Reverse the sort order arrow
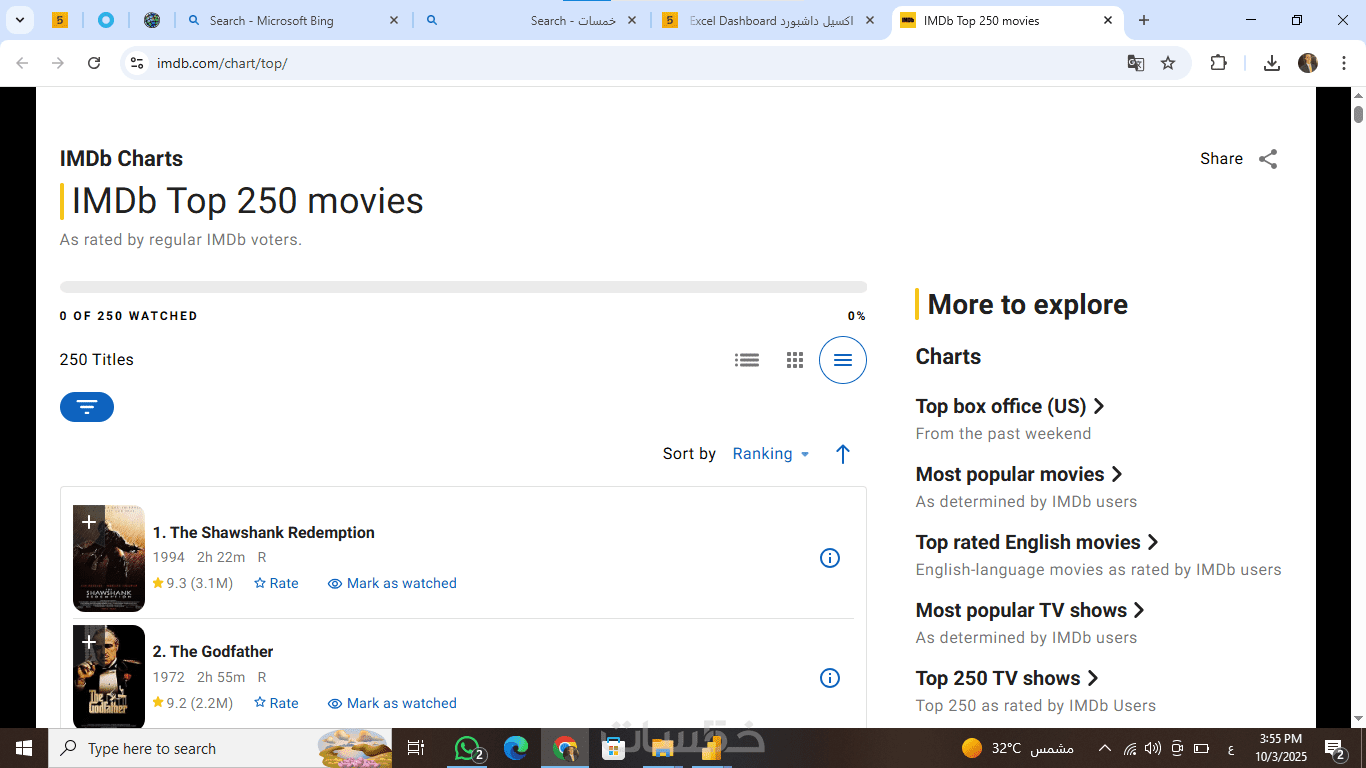This screenshot has width=1366, height=768. (843, 454)
